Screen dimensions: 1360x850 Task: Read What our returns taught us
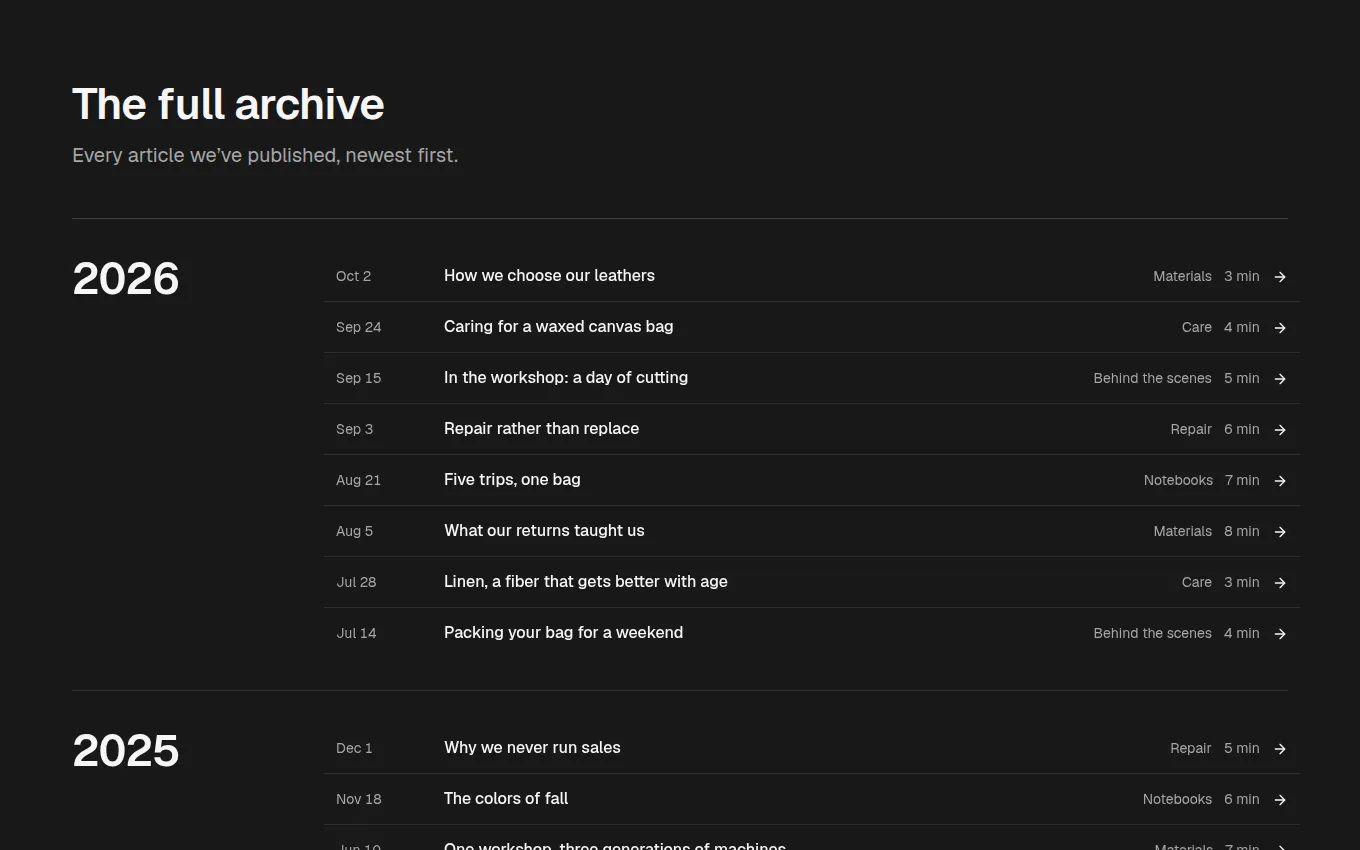544,531
